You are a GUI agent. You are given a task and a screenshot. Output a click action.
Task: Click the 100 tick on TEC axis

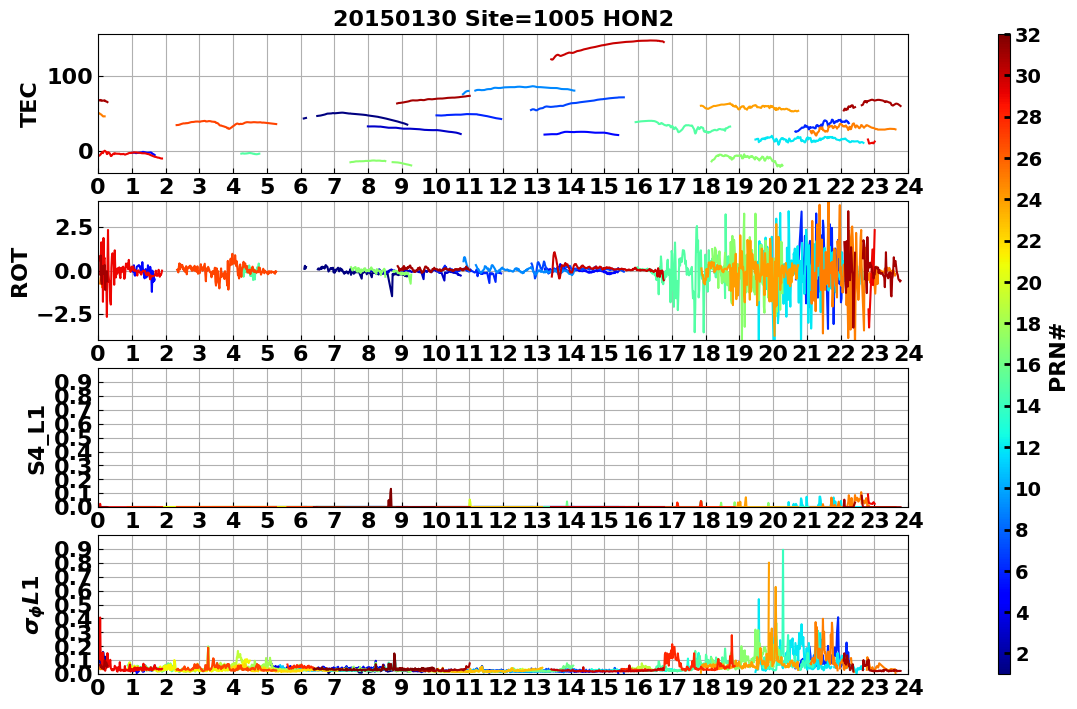pos(70,76)
